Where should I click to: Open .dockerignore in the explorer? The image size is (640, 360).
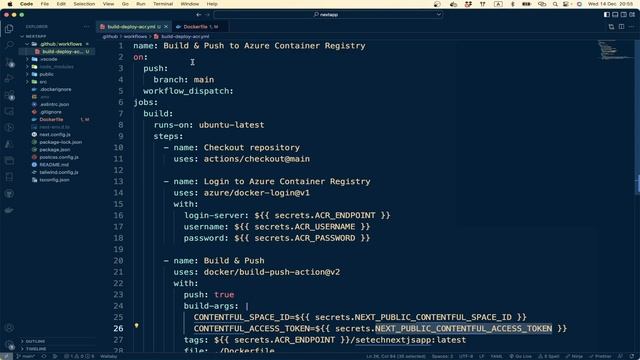(x=57, y=89)
